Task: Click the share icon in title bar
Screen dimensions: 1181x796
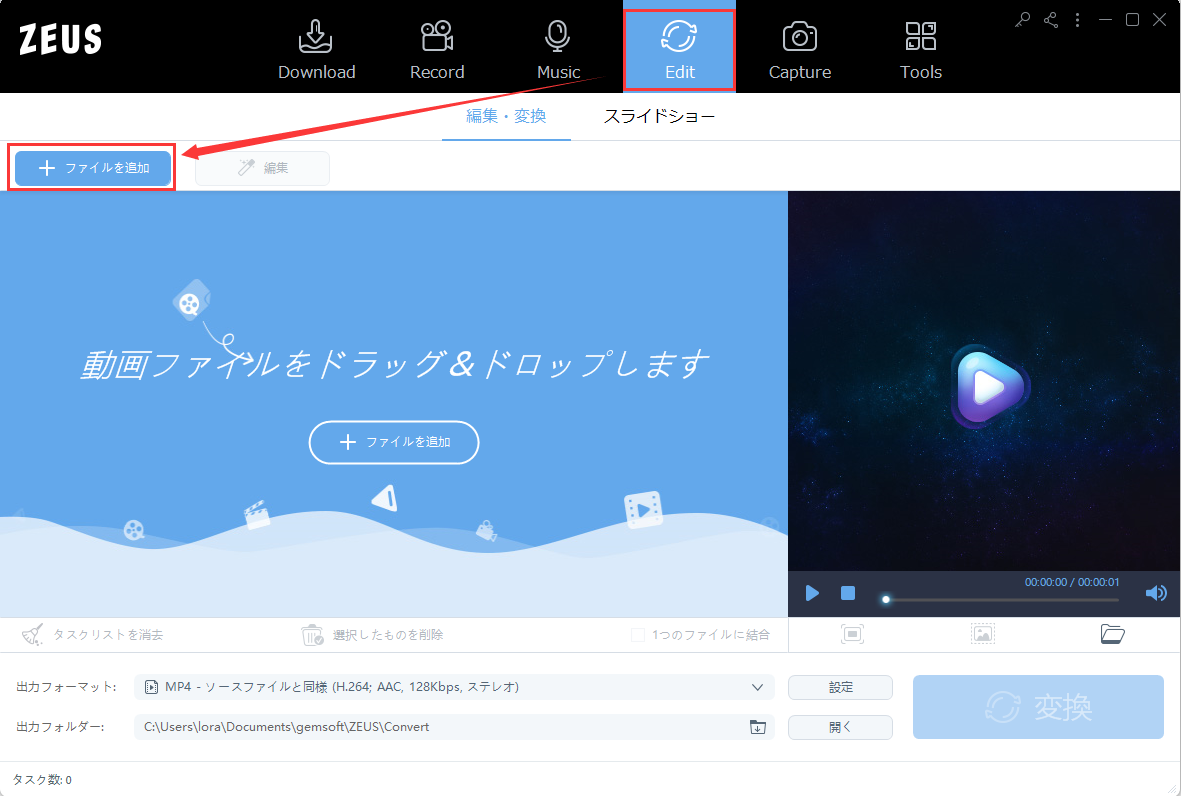Action: 1051,20
